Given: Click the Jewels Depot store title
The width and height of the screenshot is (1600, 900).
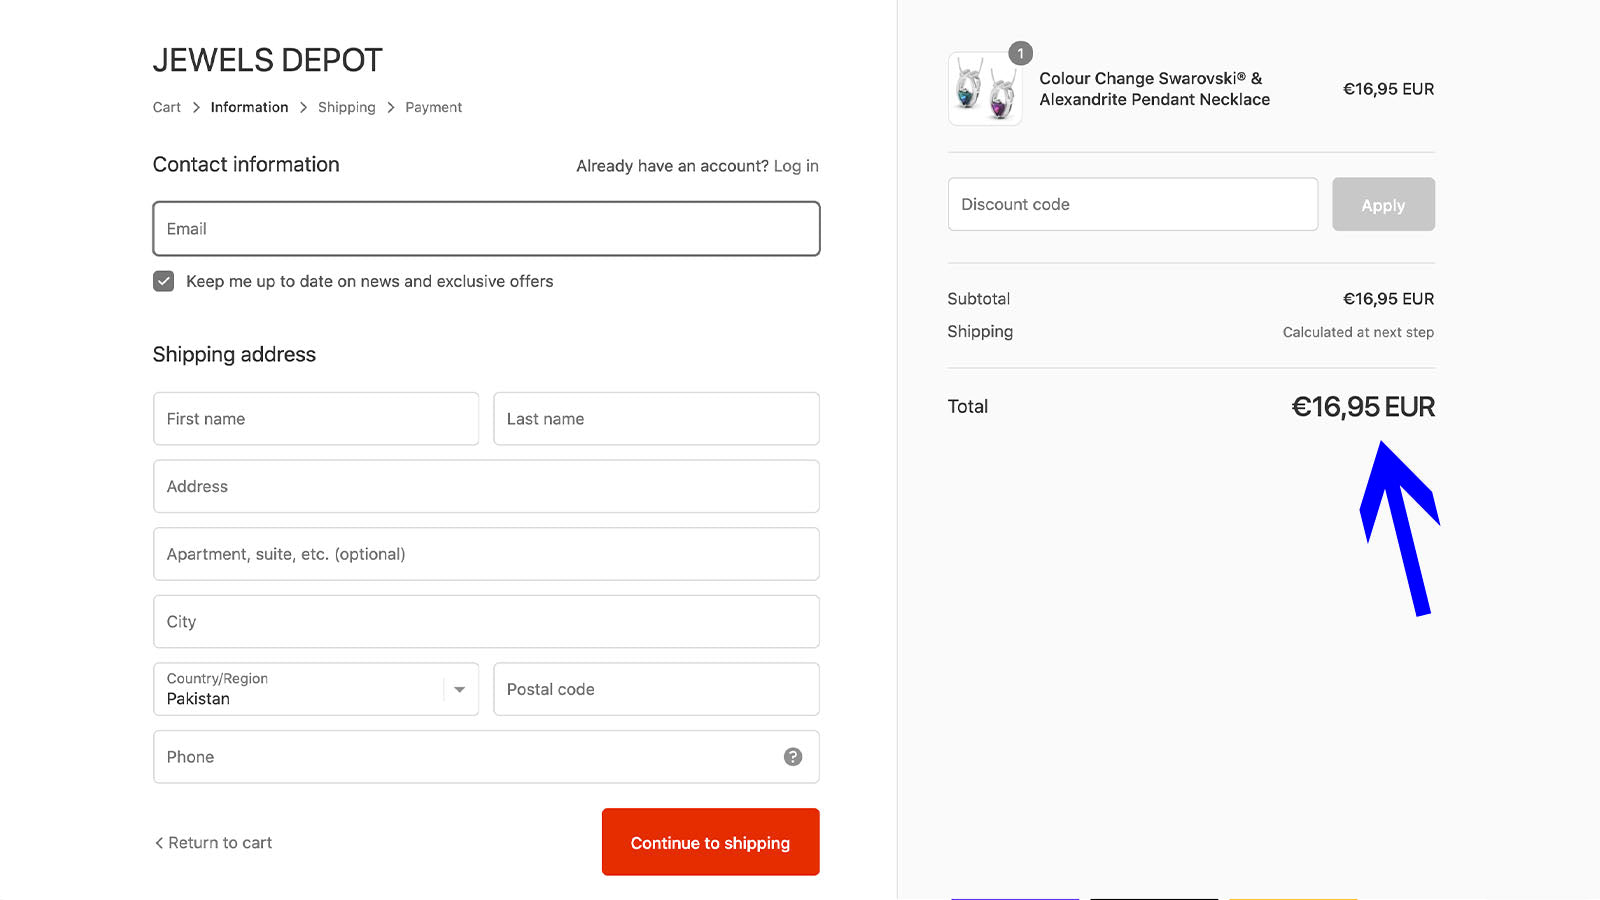Looking at the screenshot, I should pyautogui.click(x=268, y=60).
